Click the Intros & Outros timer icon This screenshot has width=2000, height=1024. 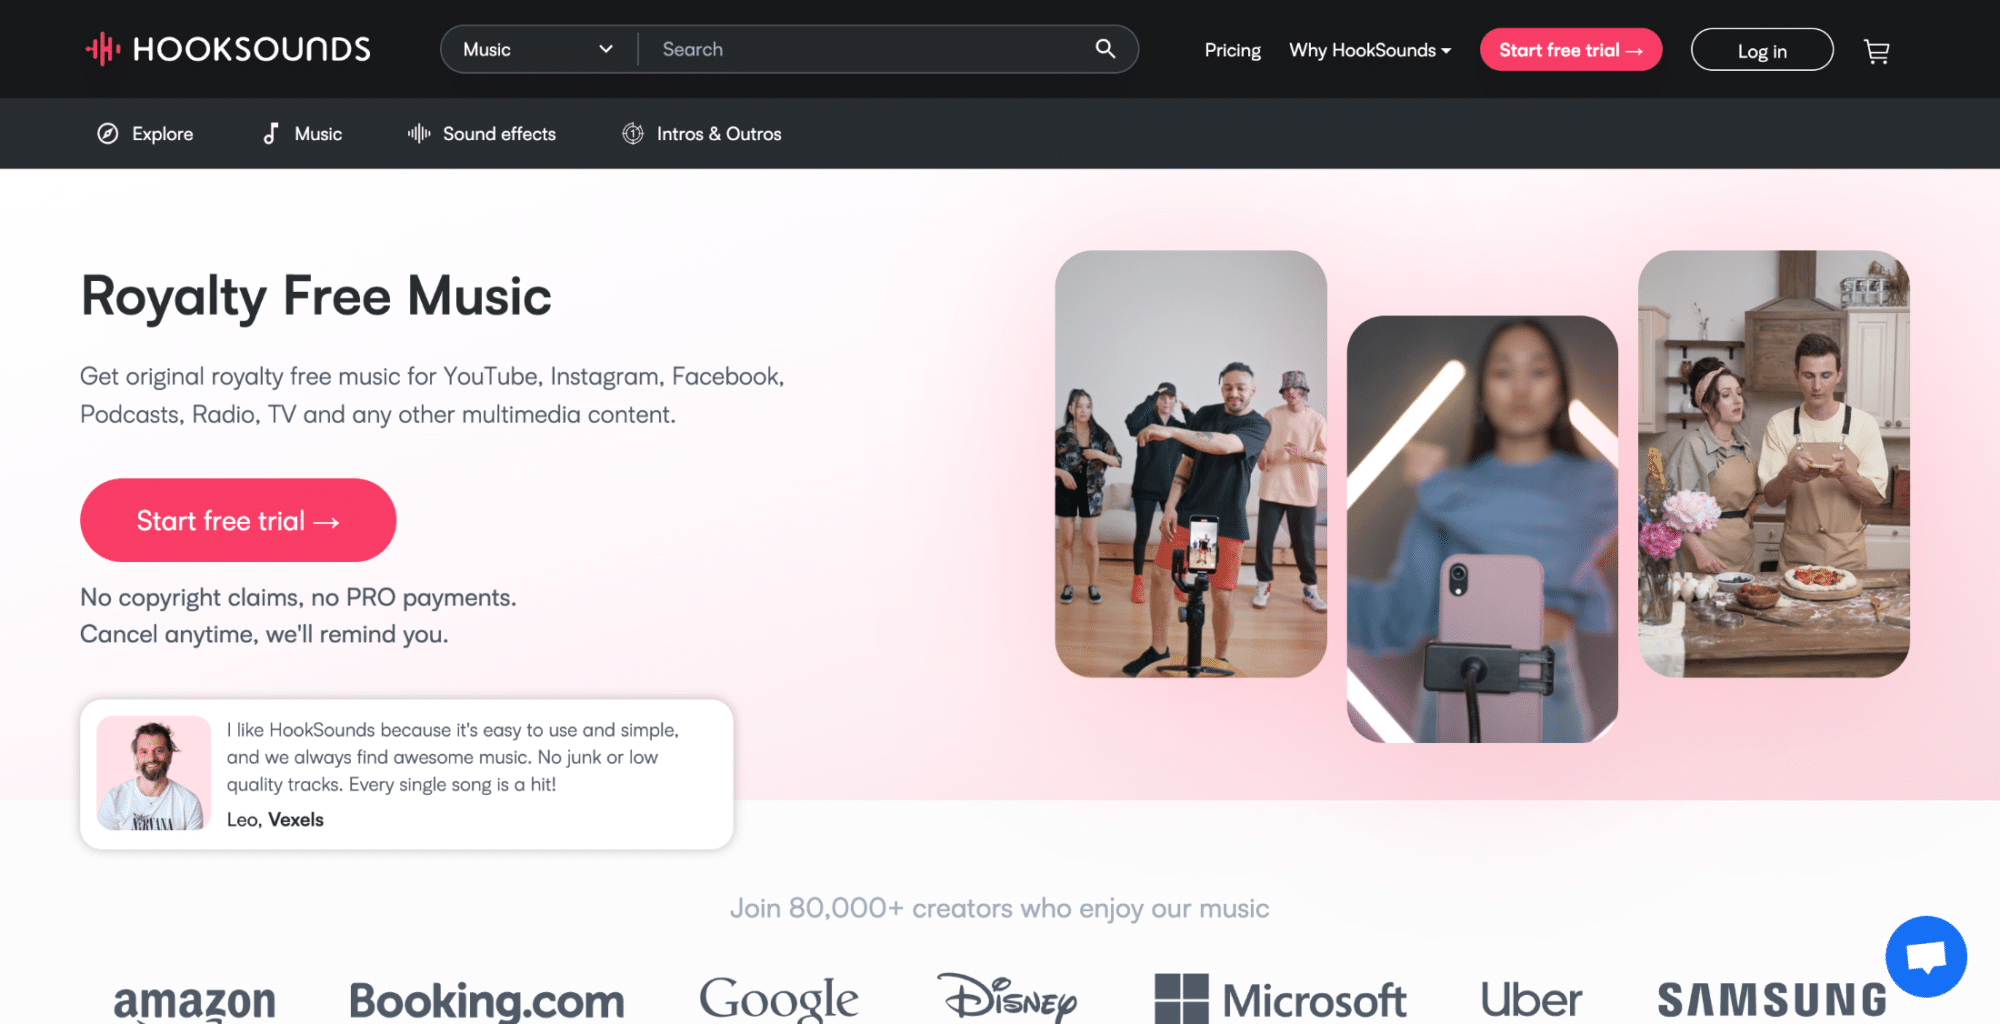coord(633,134)
